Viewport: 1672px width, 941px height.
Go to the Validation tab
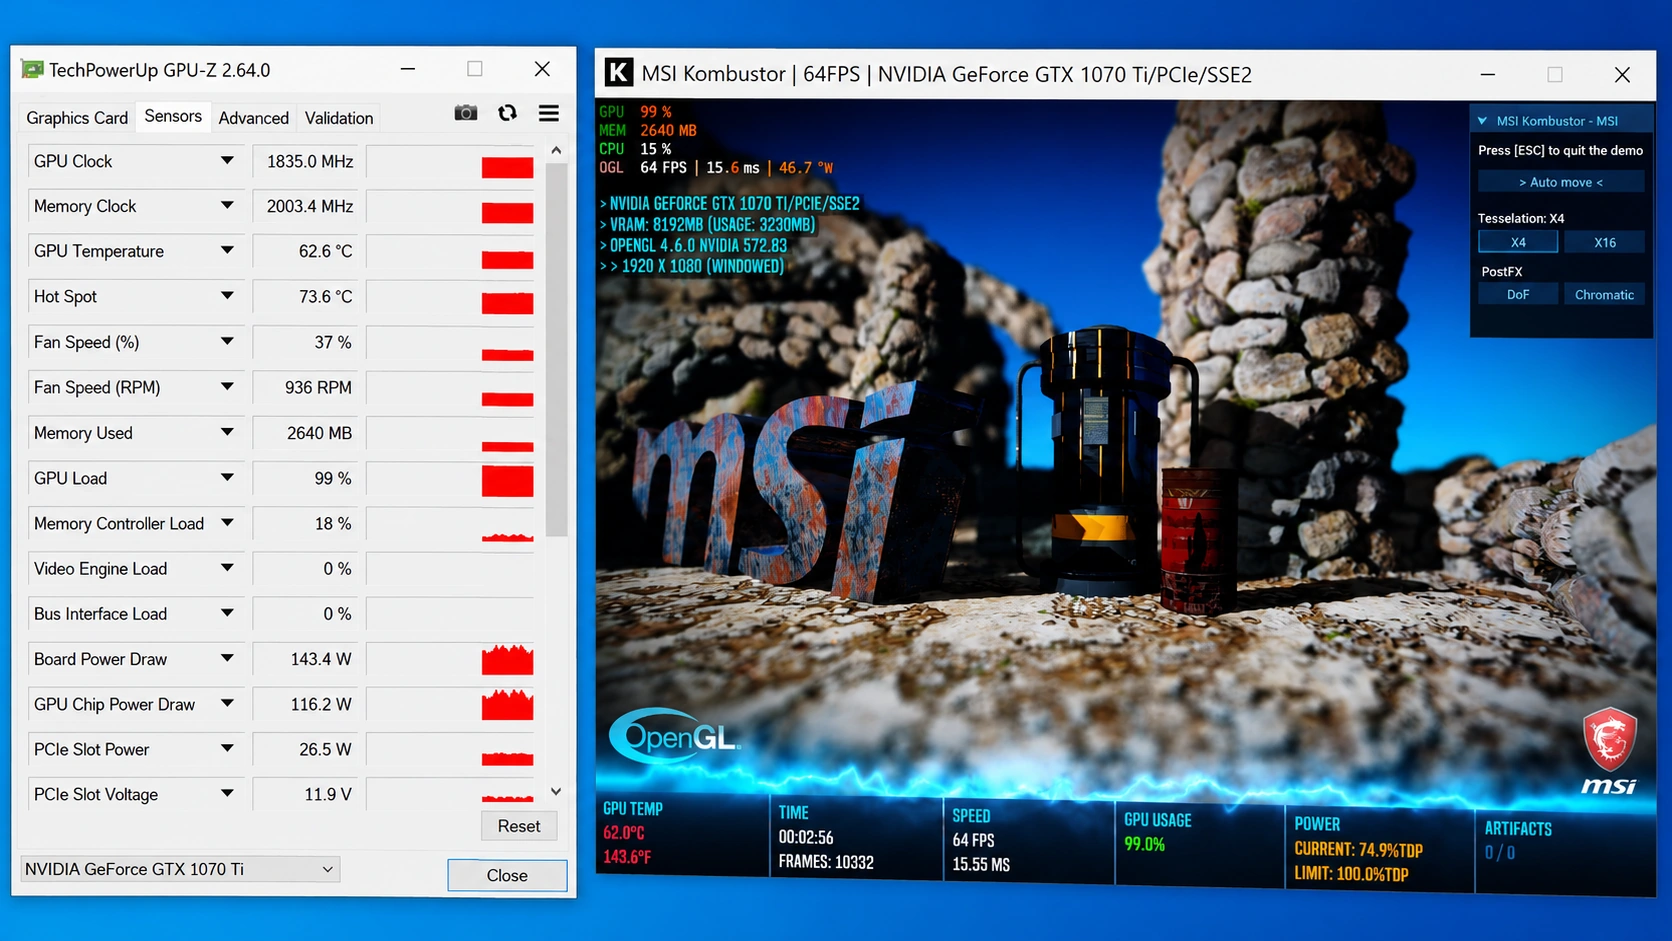(339, 118)
